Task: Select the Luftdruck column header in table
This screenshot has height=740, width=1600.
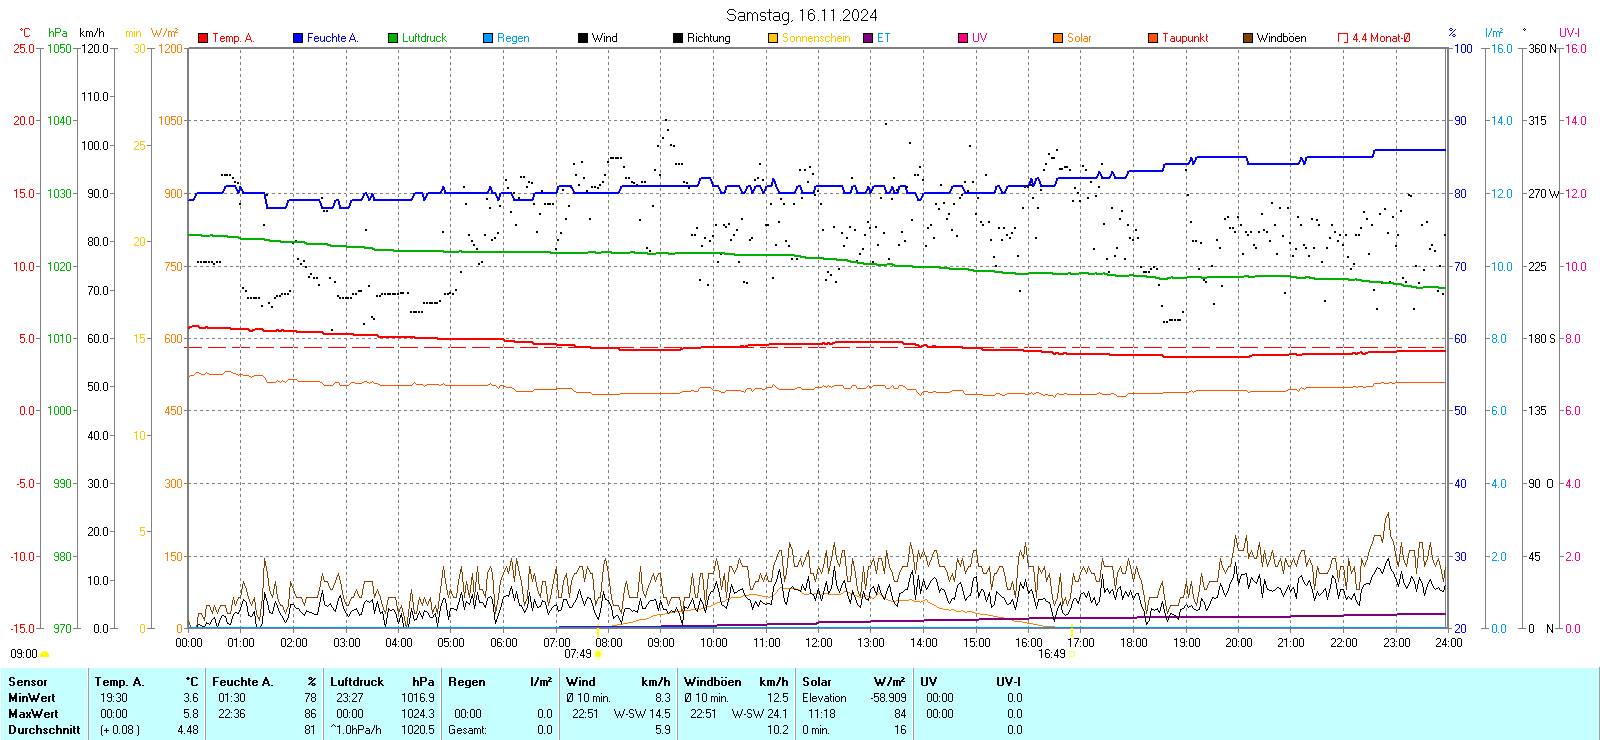Action: point(357,682)
